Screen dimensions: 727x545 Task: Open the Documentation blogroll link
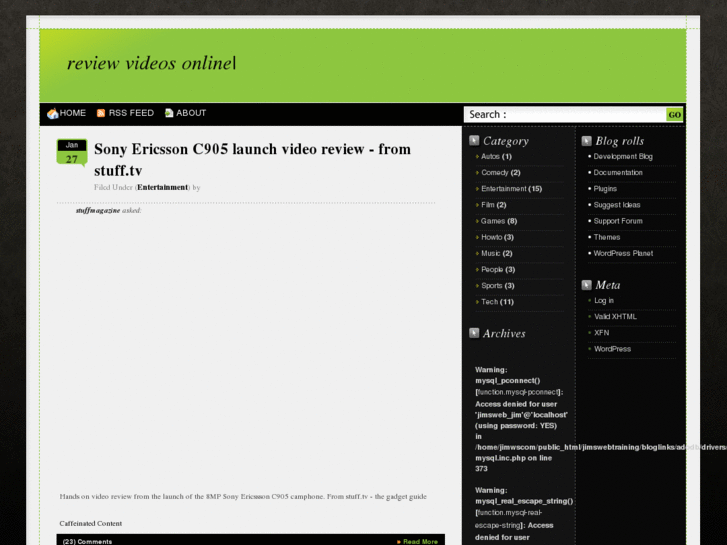618,173
